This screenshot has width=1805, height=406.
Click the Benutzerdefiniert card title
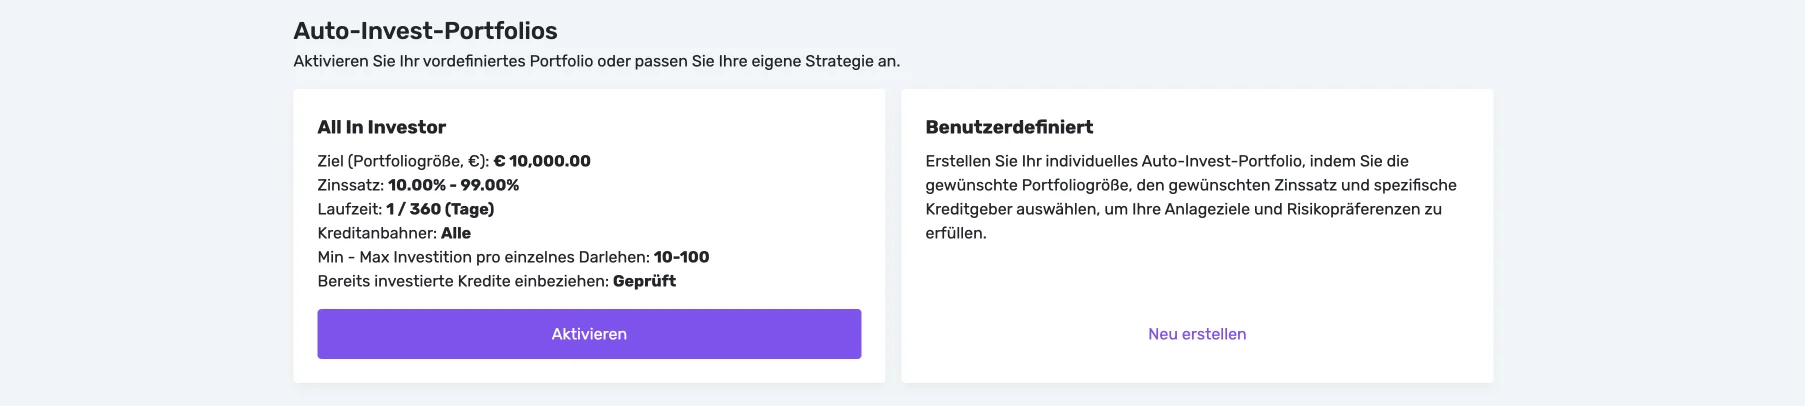pos(1009,127)
